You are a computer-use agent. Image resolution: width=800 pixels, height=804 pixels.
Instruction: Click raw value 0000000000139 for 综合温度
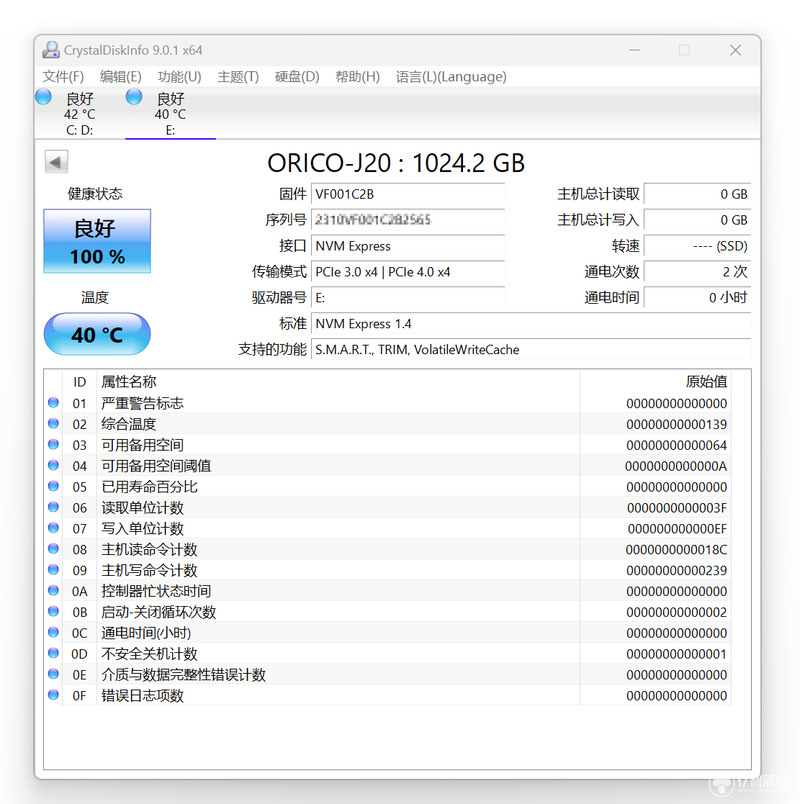click(x=676, y=425)
